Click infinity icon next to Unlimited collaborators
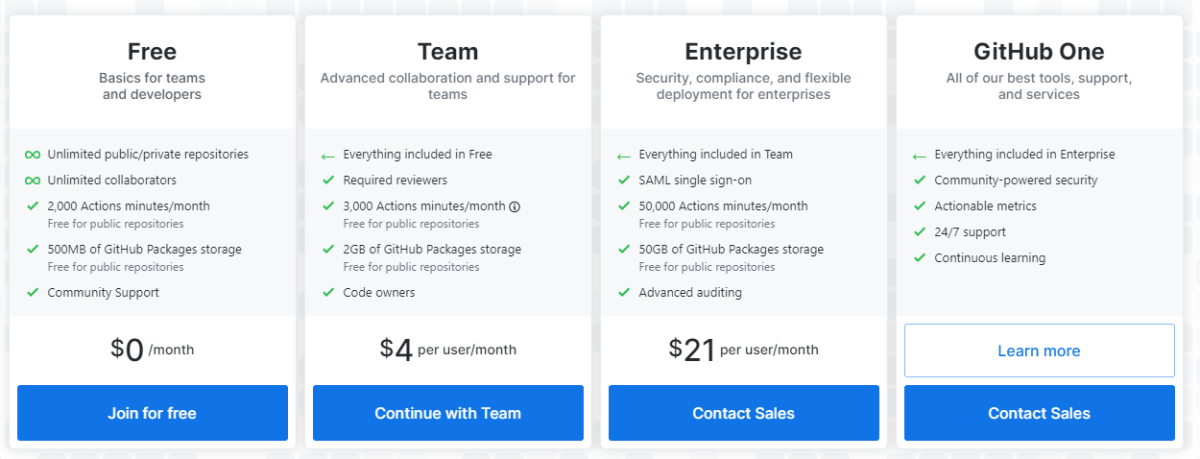 [x=33, y=181]
